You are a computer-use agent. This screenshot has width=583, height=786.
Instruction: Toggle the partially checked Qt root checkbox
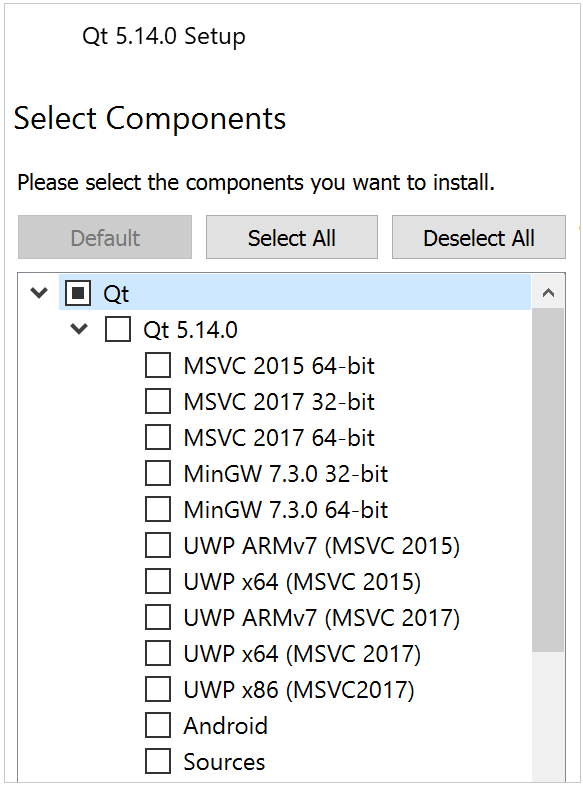click(78, 293)
